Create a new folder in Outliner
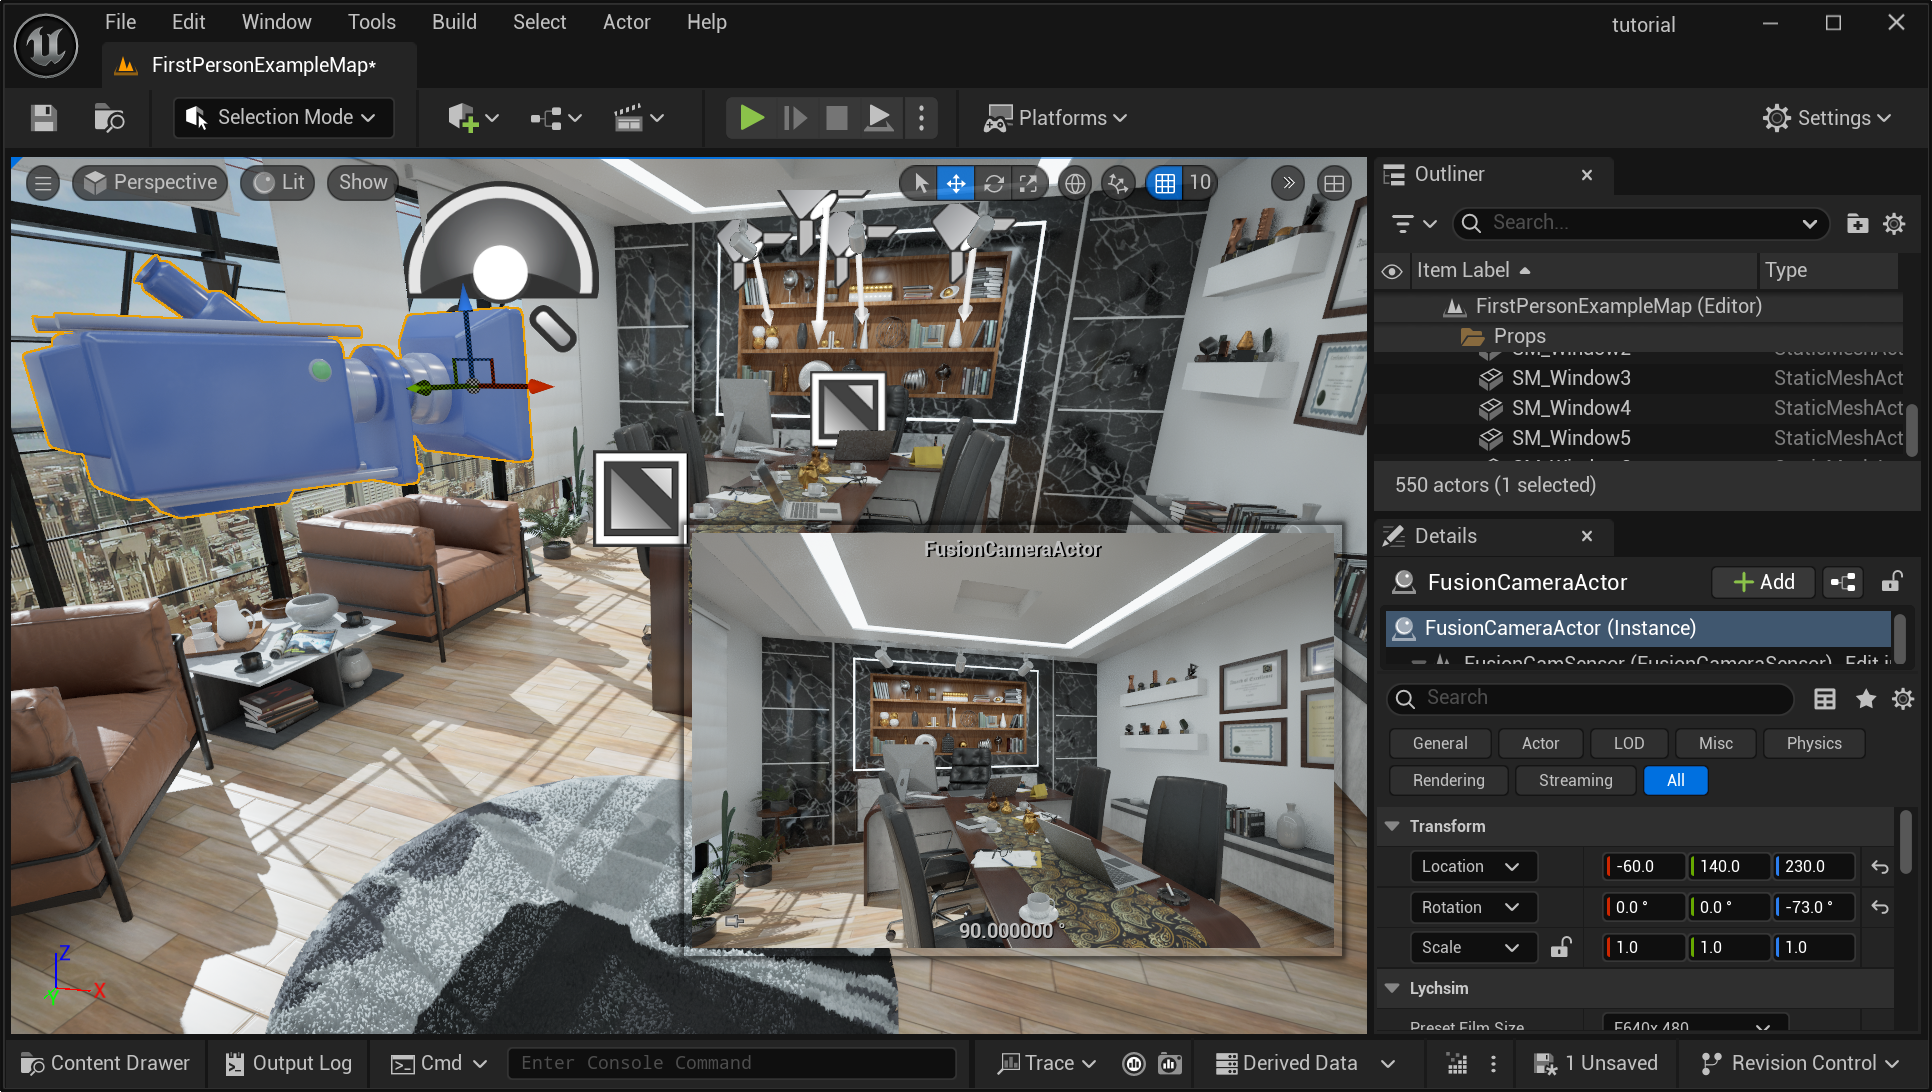The width and height of the screenshot is (1932, 1092). coord(1857,224)
